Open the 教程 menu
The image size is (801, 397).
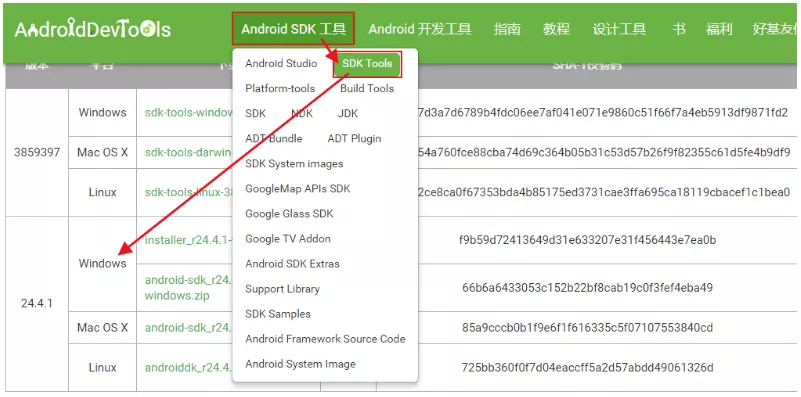point(556,29)
